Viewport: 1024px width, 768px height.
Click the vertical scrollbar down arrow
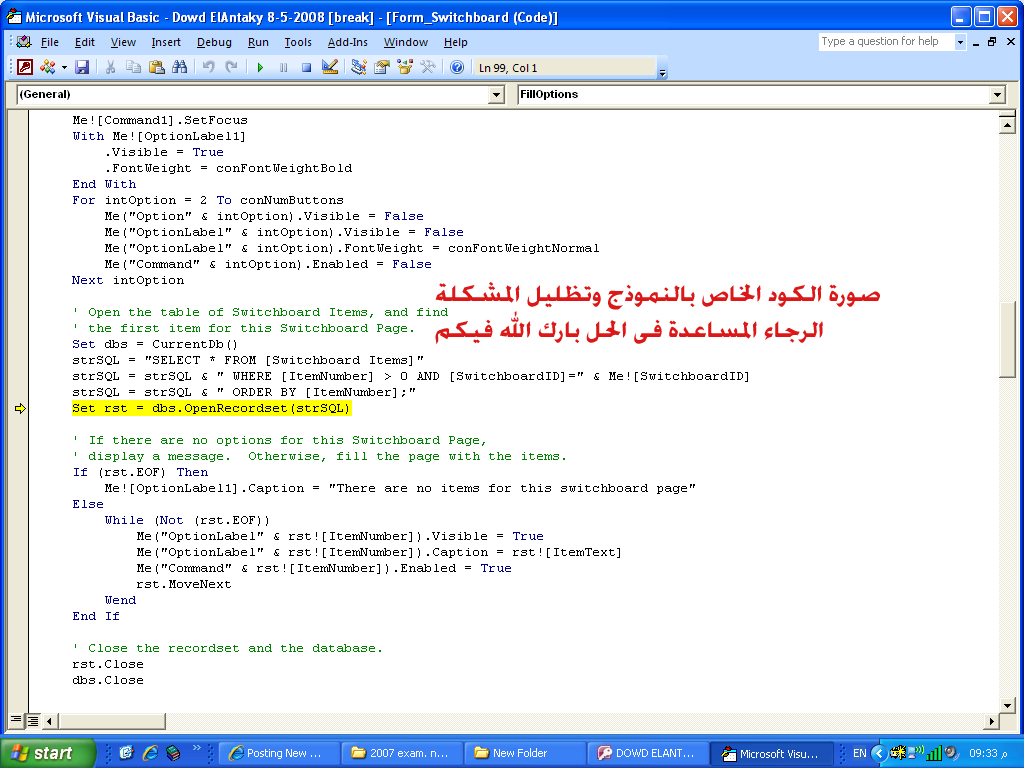(x=1006, y=705)
